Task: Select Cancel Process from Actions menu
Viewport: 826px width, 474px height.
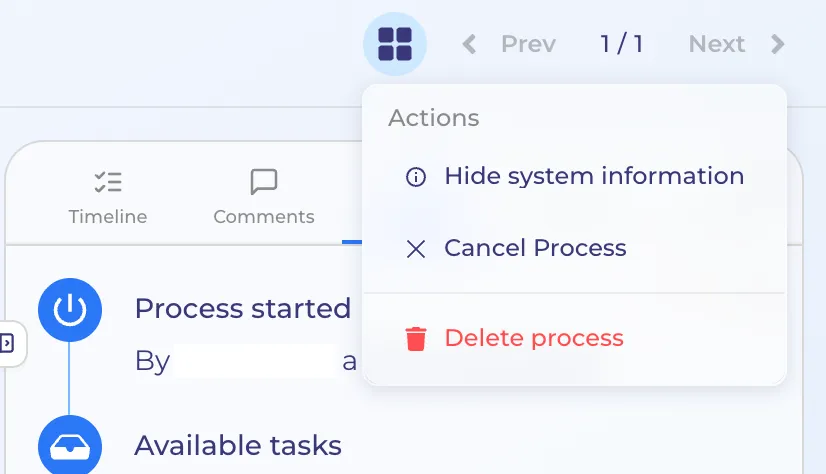Action: (574, 248)
